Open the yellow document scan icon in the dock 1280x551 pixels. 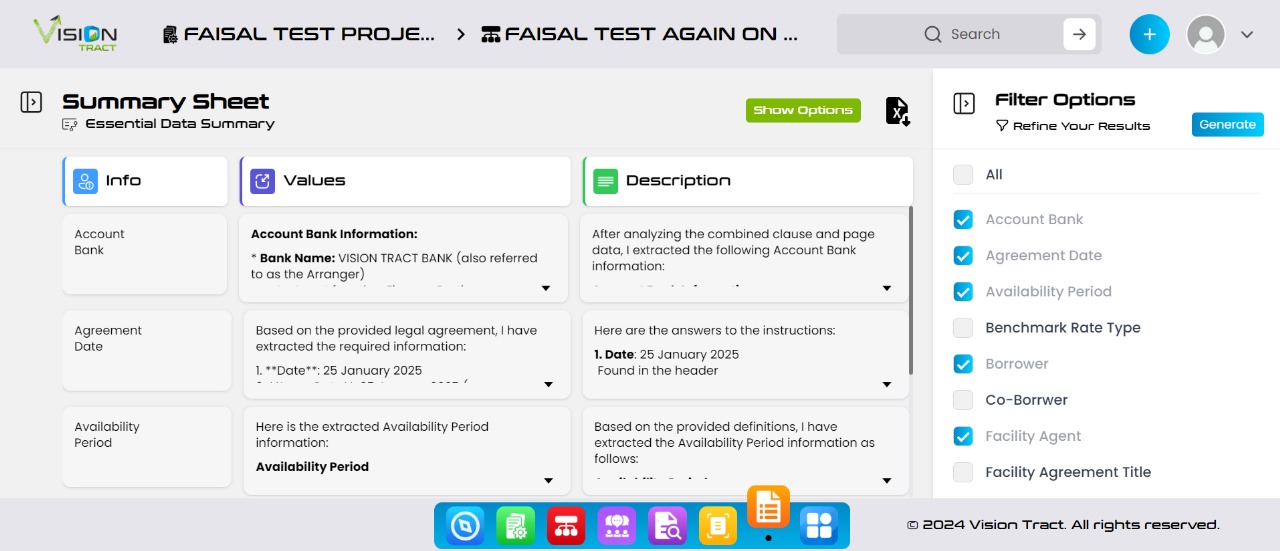tap(717, 525)
